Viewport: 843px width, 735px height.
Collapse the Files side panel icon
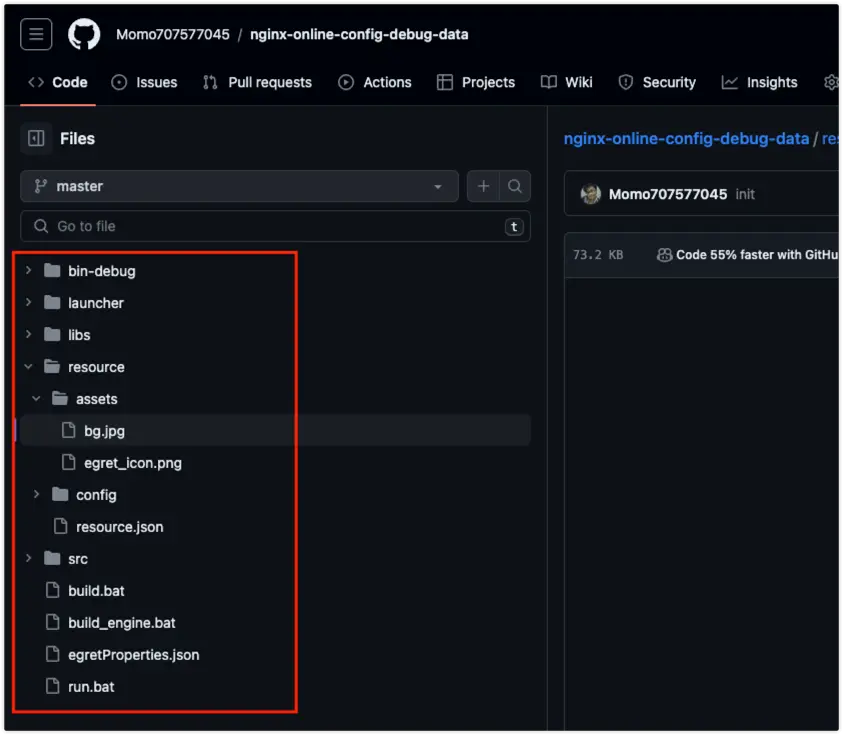click(x=36, y=139)
